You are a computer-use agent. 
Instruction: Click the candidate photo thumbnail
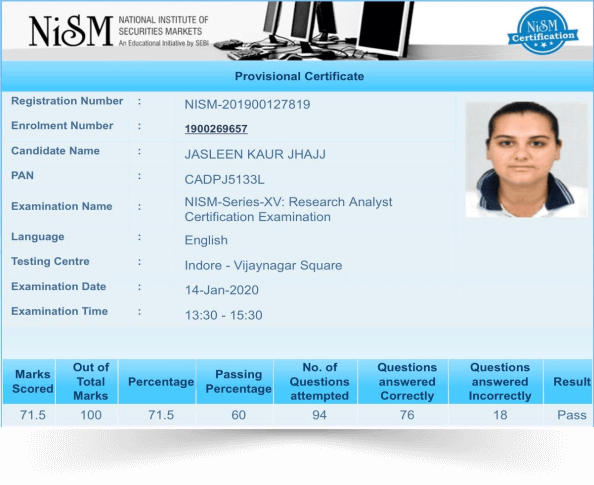pyautogui.click(x=526, y=160)
